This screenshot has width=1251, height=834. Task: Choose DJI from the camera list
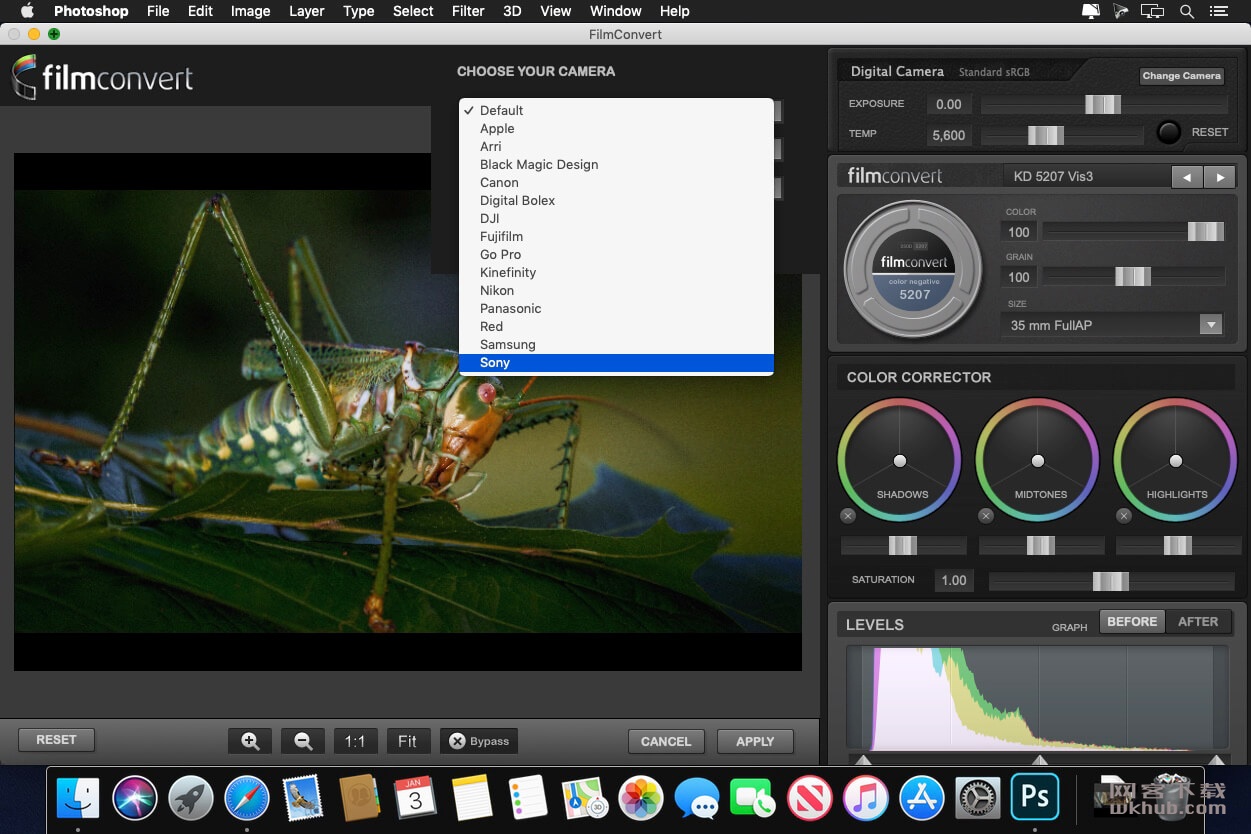click(x=616, y=218)
